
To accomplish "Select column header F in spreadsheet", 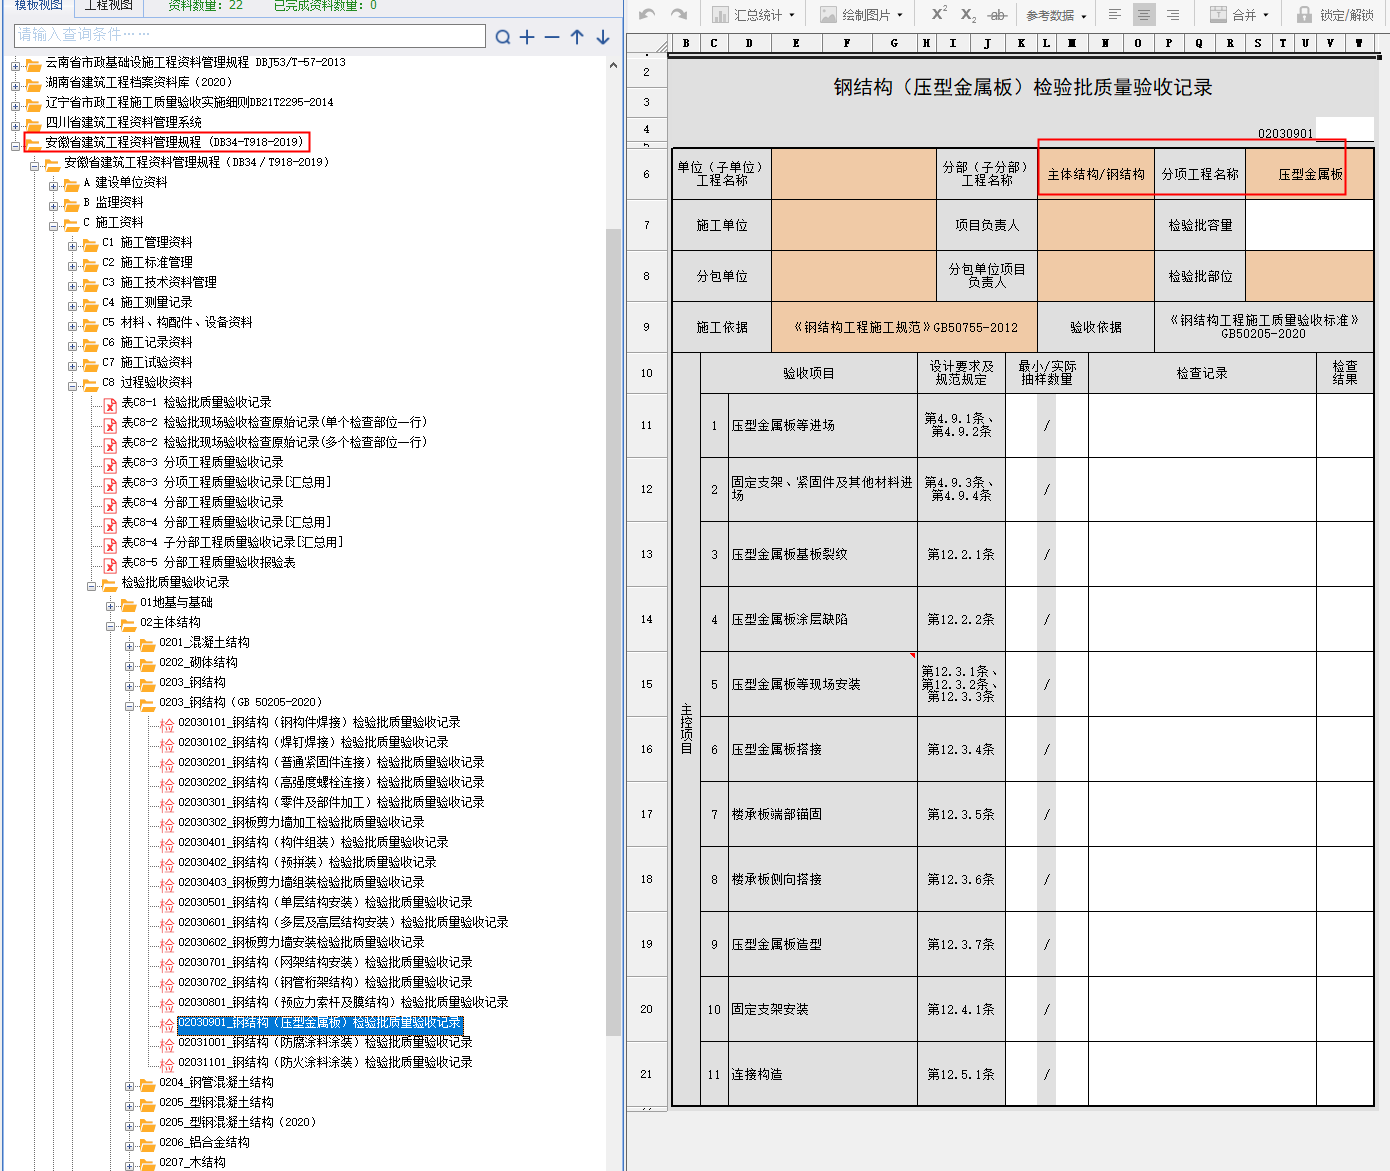I will 846,43.
